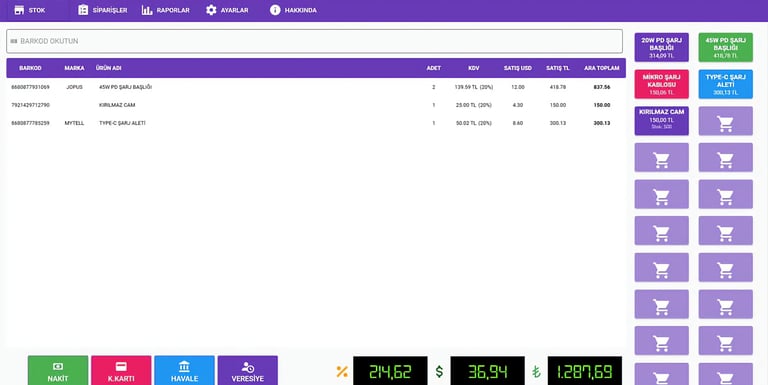Click the SATIŞ USD column header

tap(518, 68)
